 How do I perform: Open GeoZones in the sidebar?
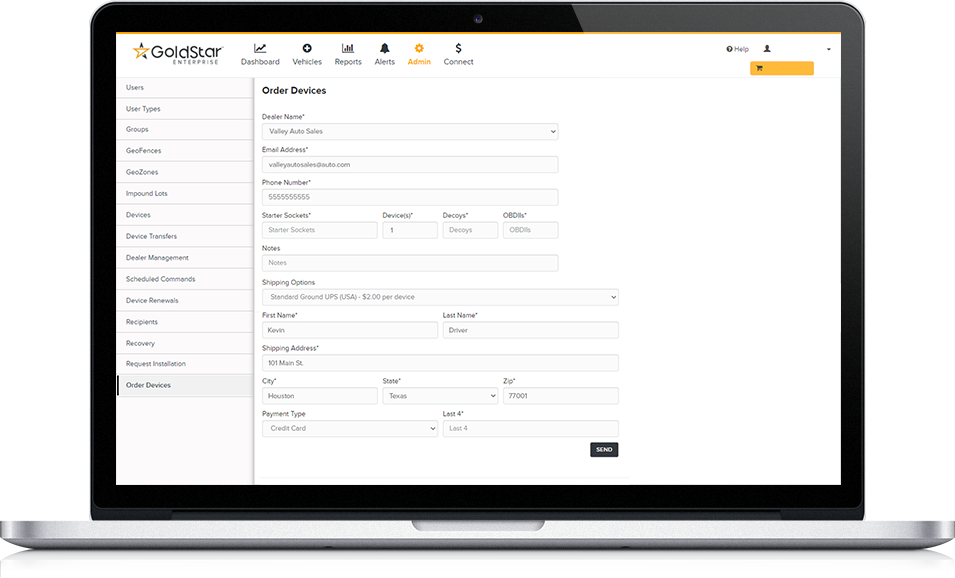185,172
